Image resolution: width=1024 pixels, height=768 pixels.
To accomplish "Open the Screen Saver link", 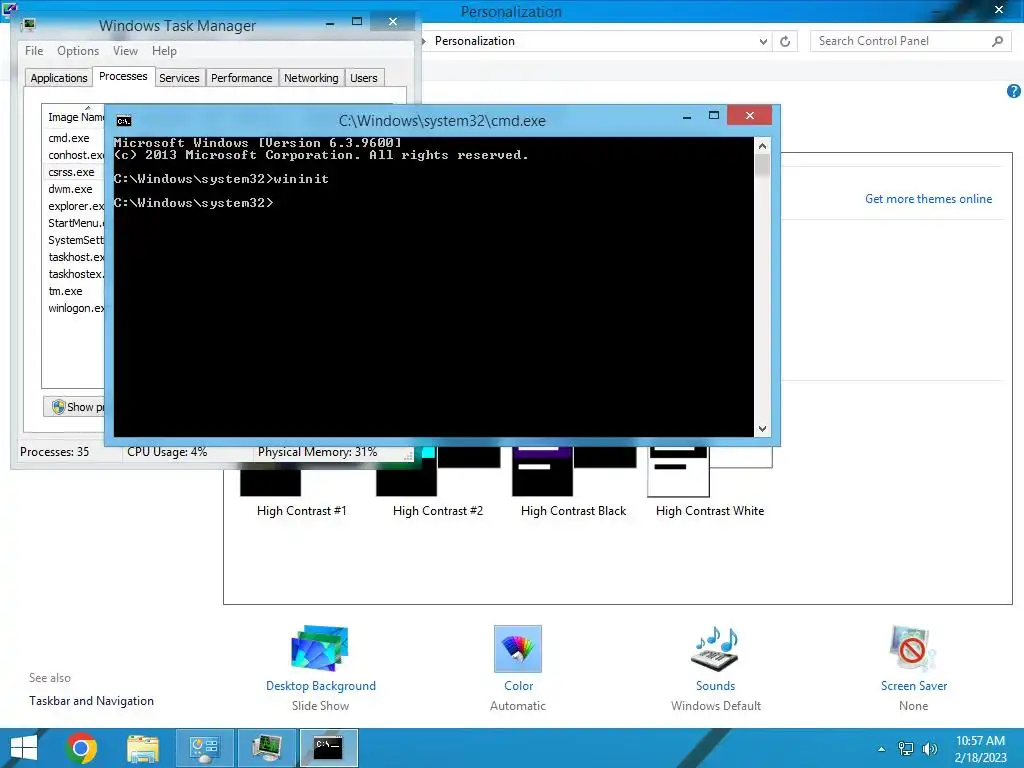I will [x=914, y=686].
